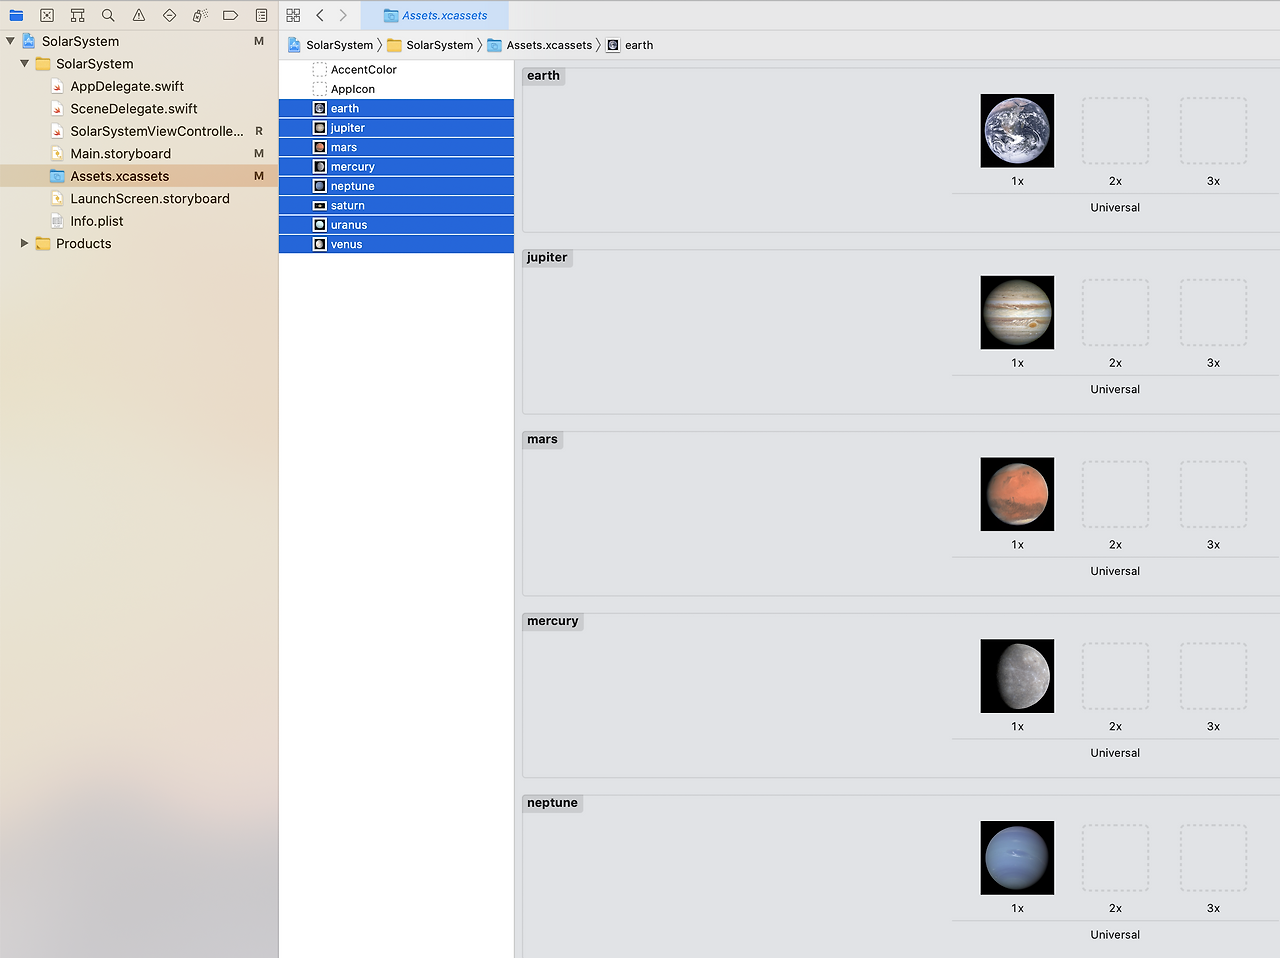Go forward with the right chevron
This screenshot has width=1280, height=958.
pos(343,15)
